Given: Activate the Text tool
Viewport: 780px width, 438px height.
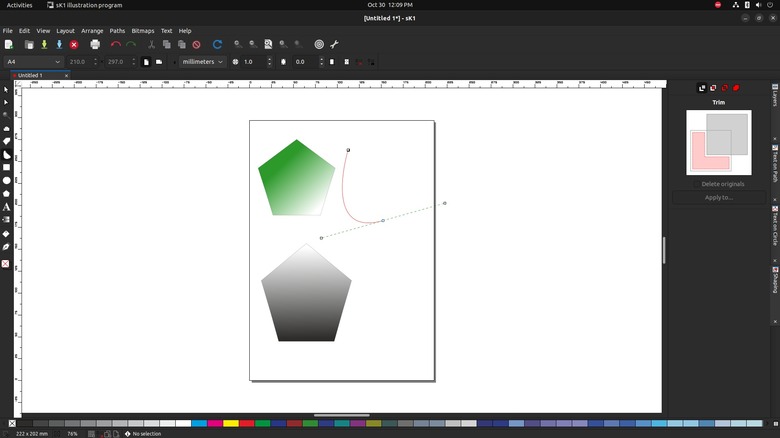Looking at the screenshot, I should (x=6, y=207).
